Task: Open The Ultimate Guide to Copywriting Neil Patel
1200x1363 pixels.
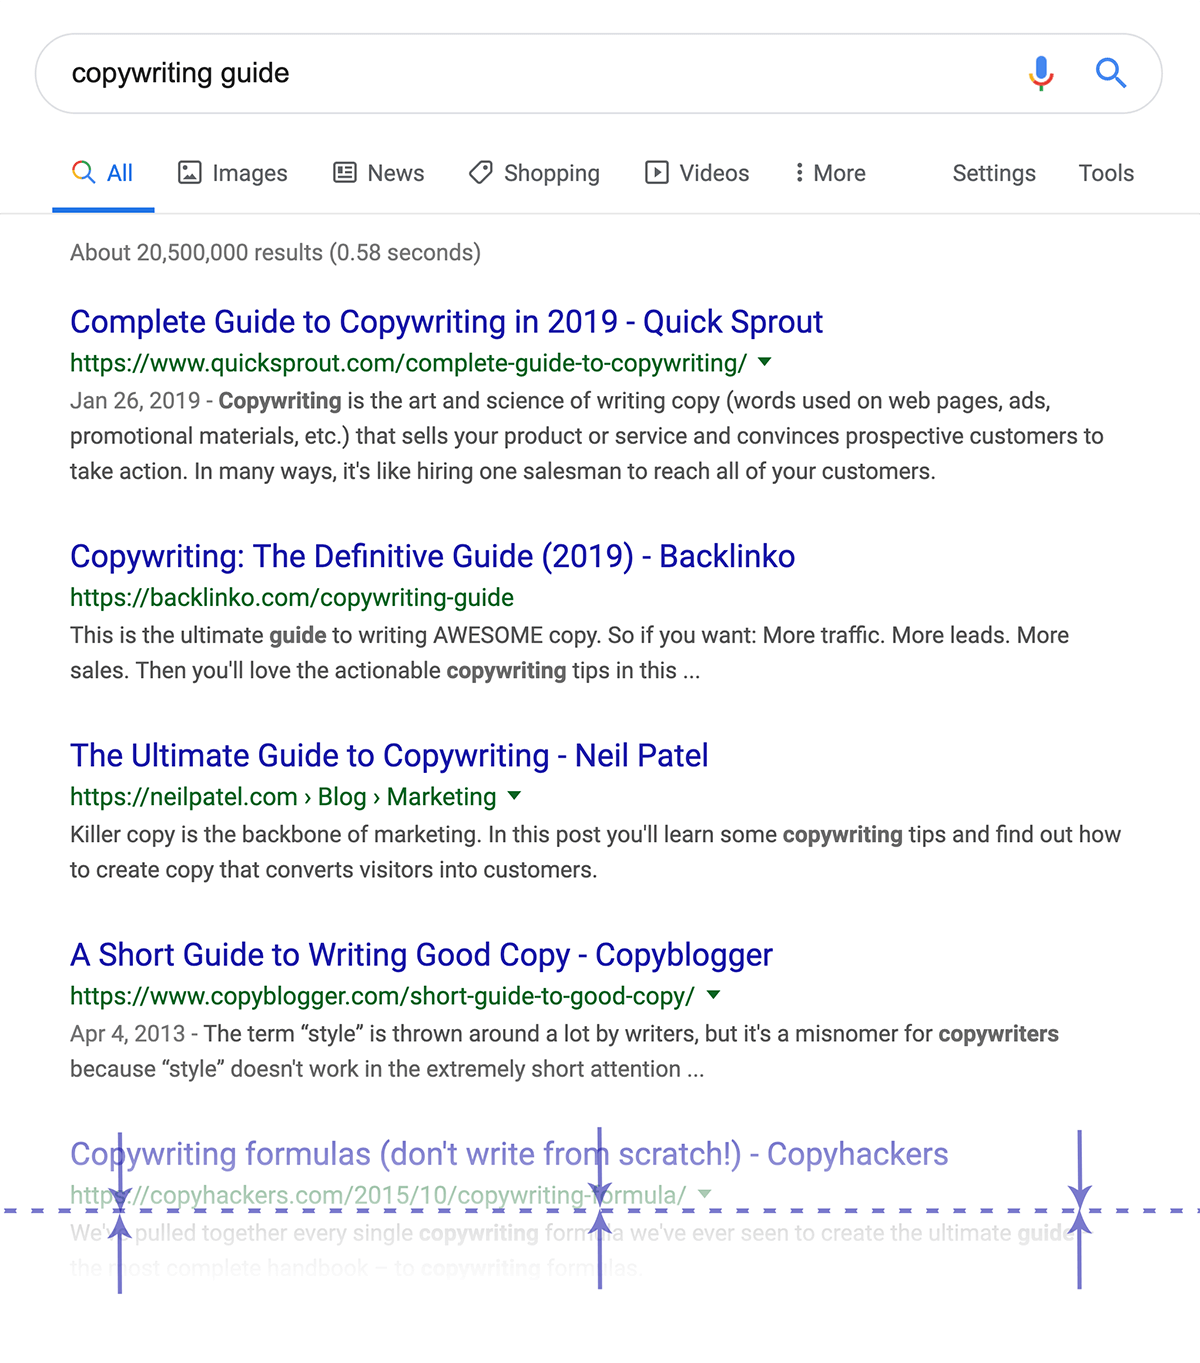Action: pyautogui.click(x=389, y=756)
